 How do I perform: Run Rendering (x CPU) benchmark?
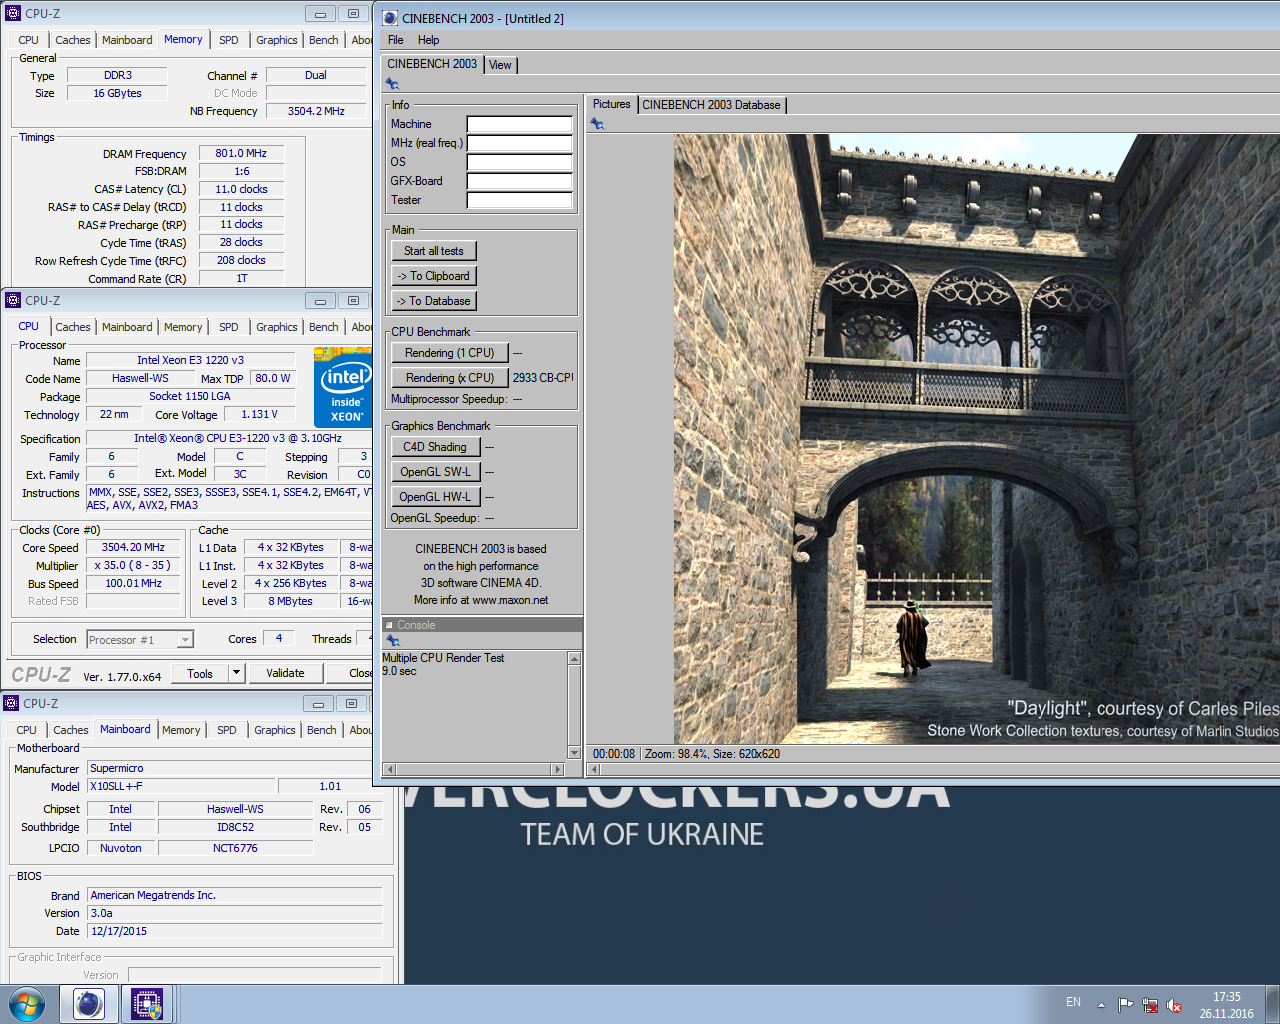coord(450,378)
